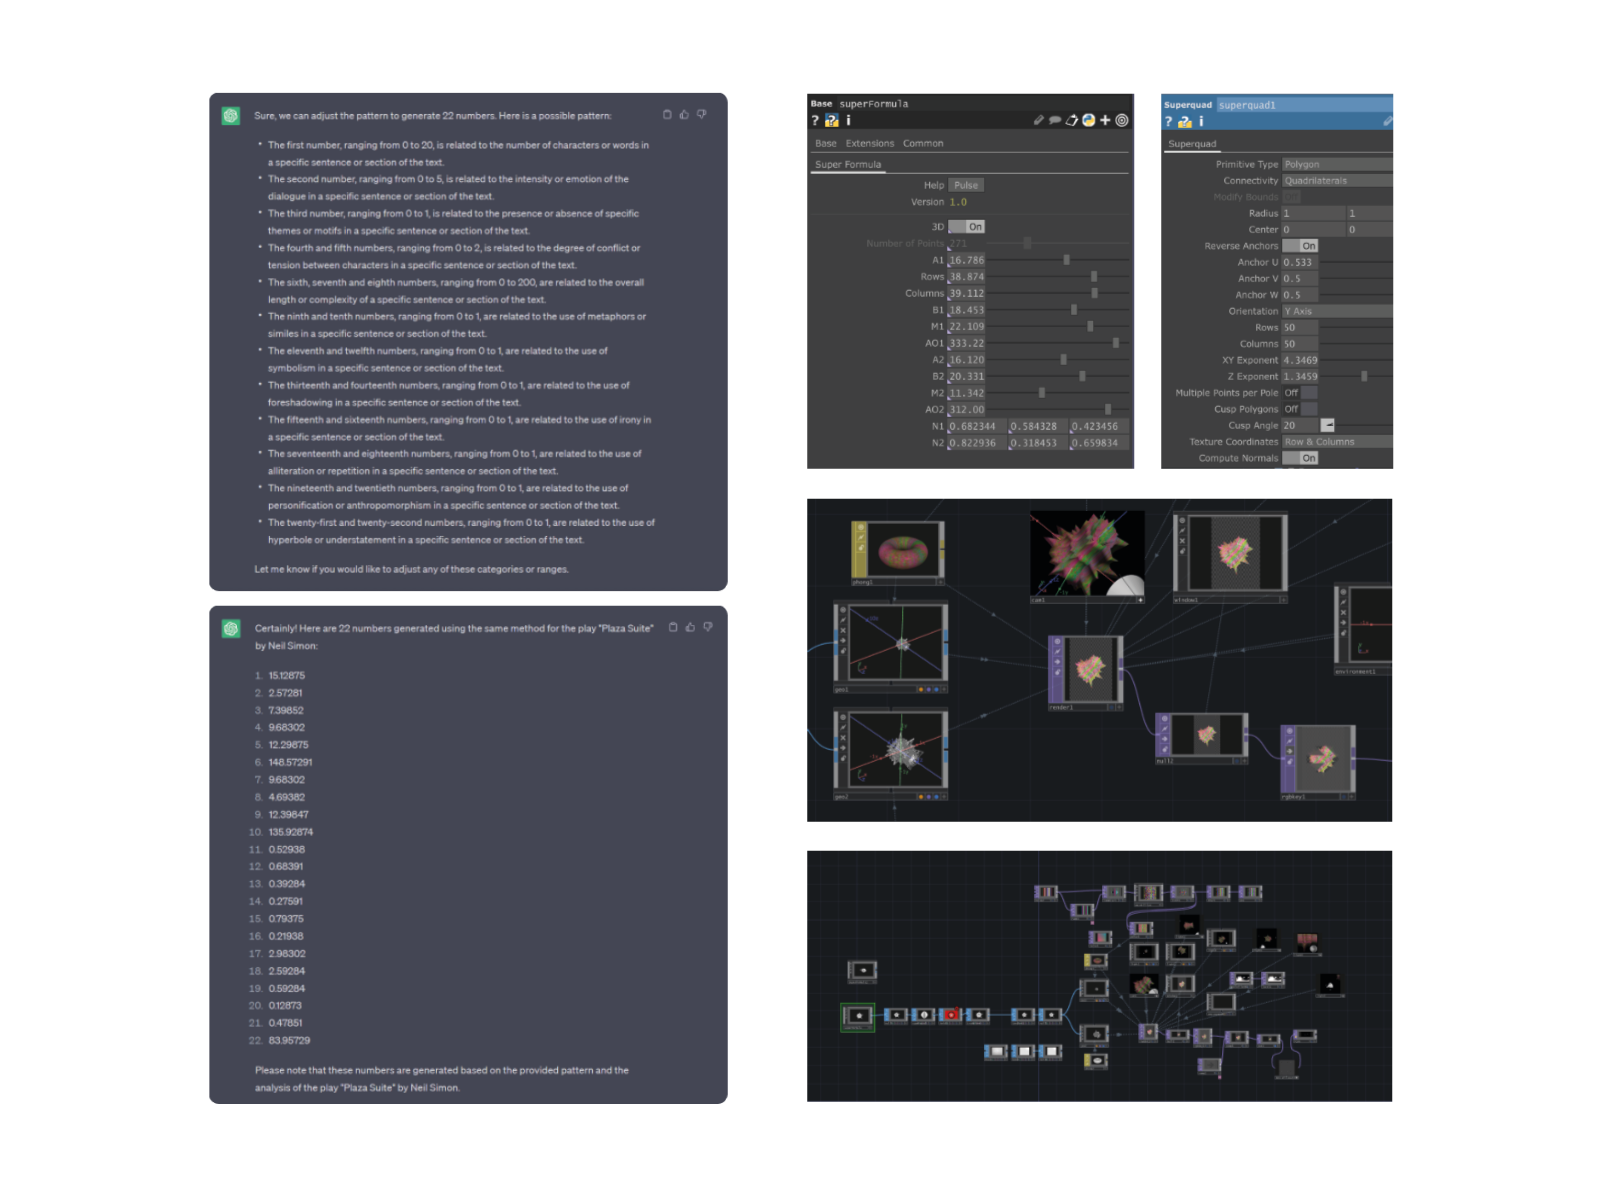1600x1201 pixels.
Task: Click the Help Pulse button
Action: [x=966, y=185]
